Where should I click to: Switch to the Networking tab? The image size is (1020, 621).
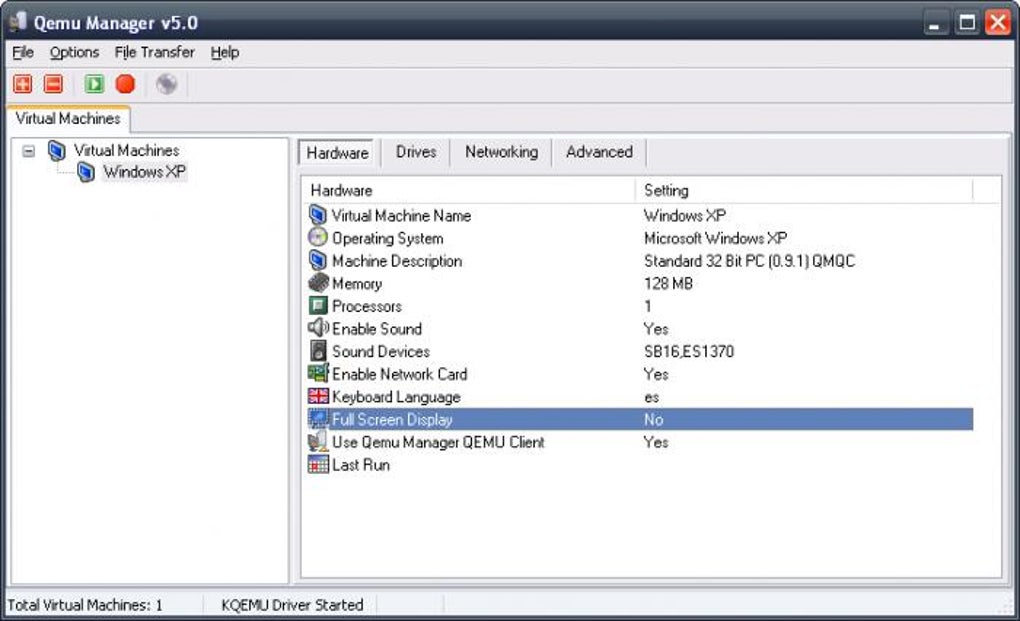pyautogui.click(x=501, y=152)
